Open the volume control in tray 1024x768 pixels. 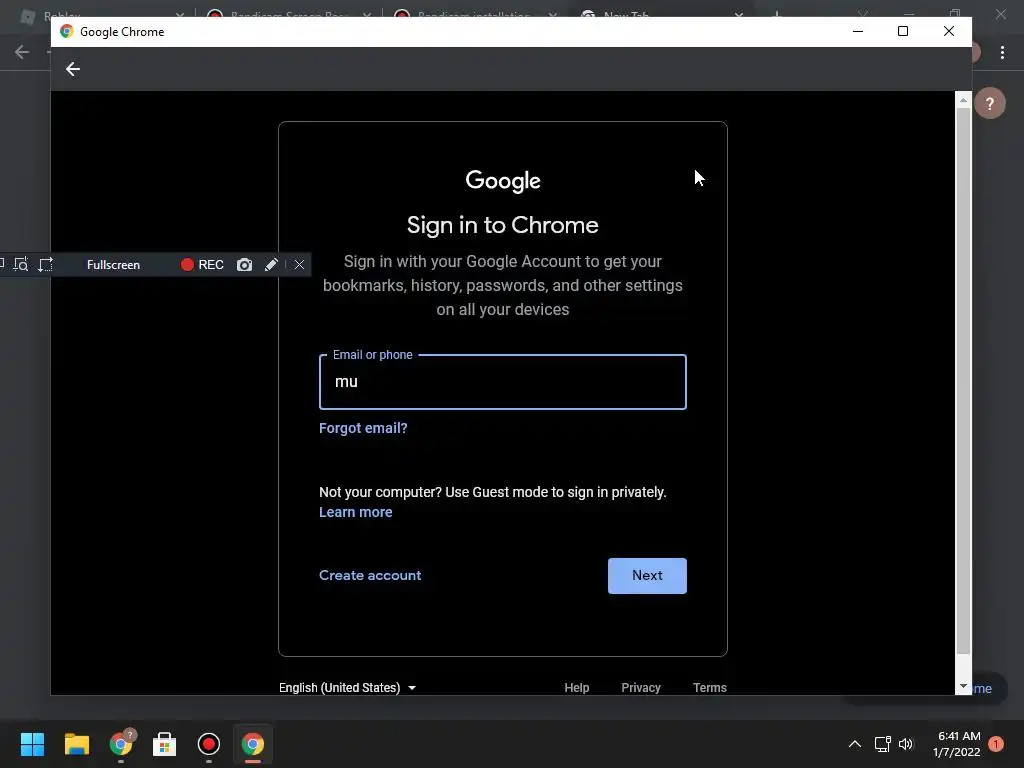[906, 744]
